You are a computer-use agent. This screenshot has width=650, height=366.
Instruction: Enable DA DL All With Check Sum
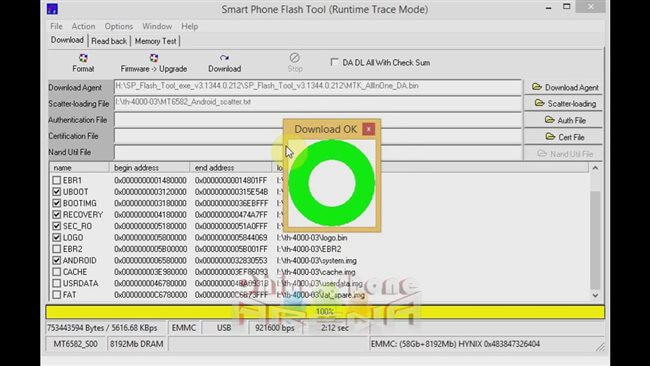coord(334,62)
